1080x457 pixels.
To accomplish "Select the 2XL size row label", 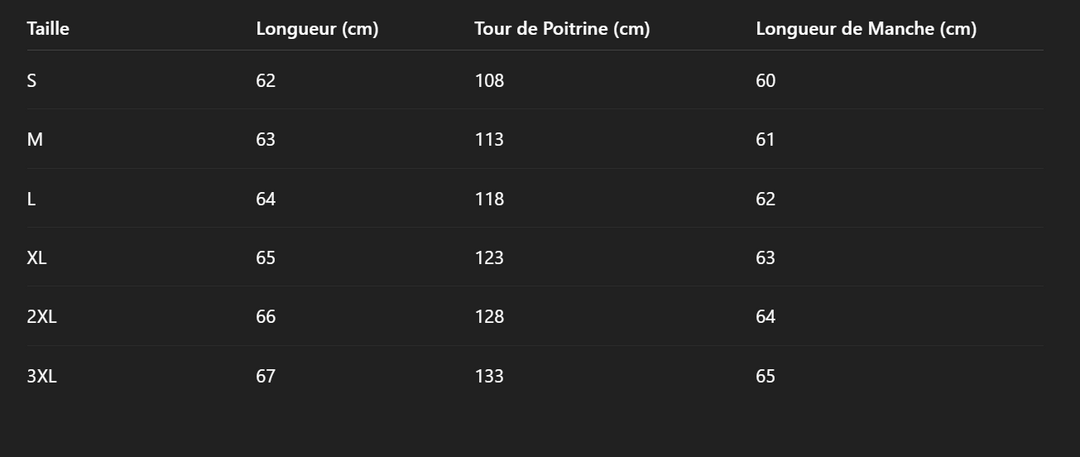I will tap(42, 317).
